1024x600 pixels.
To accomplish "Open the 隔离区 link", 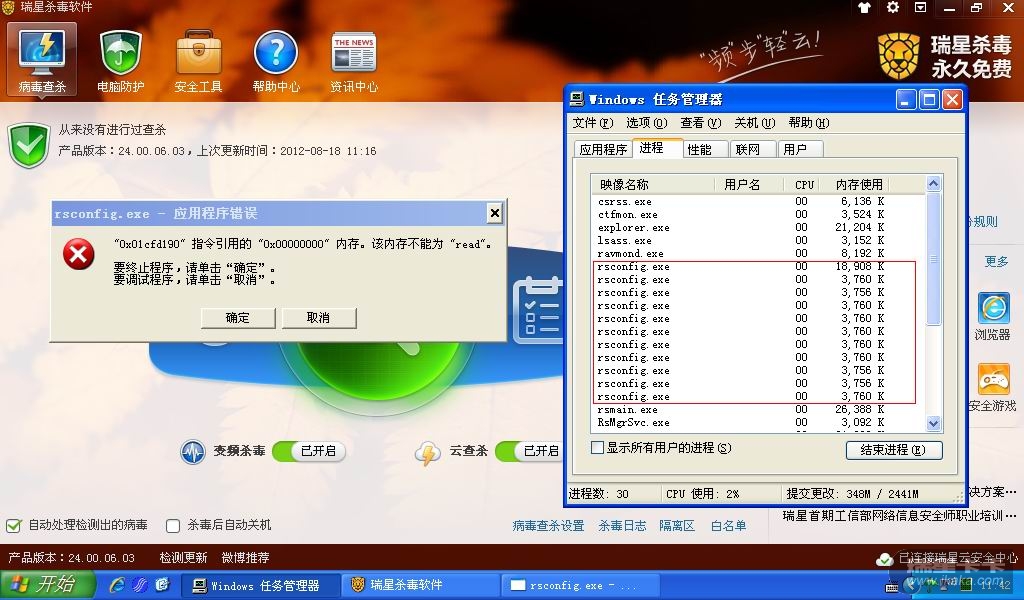I will 677,526.
